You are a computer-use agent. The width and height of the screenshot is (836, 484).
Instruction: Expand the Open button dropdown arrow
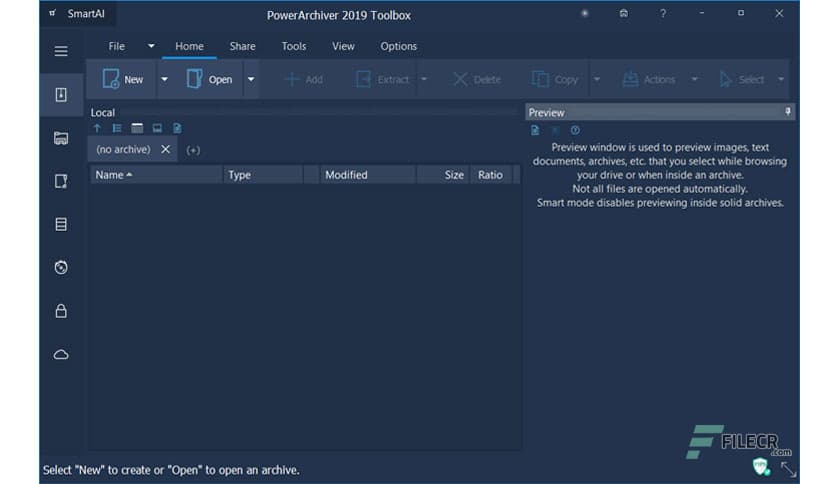251,79
